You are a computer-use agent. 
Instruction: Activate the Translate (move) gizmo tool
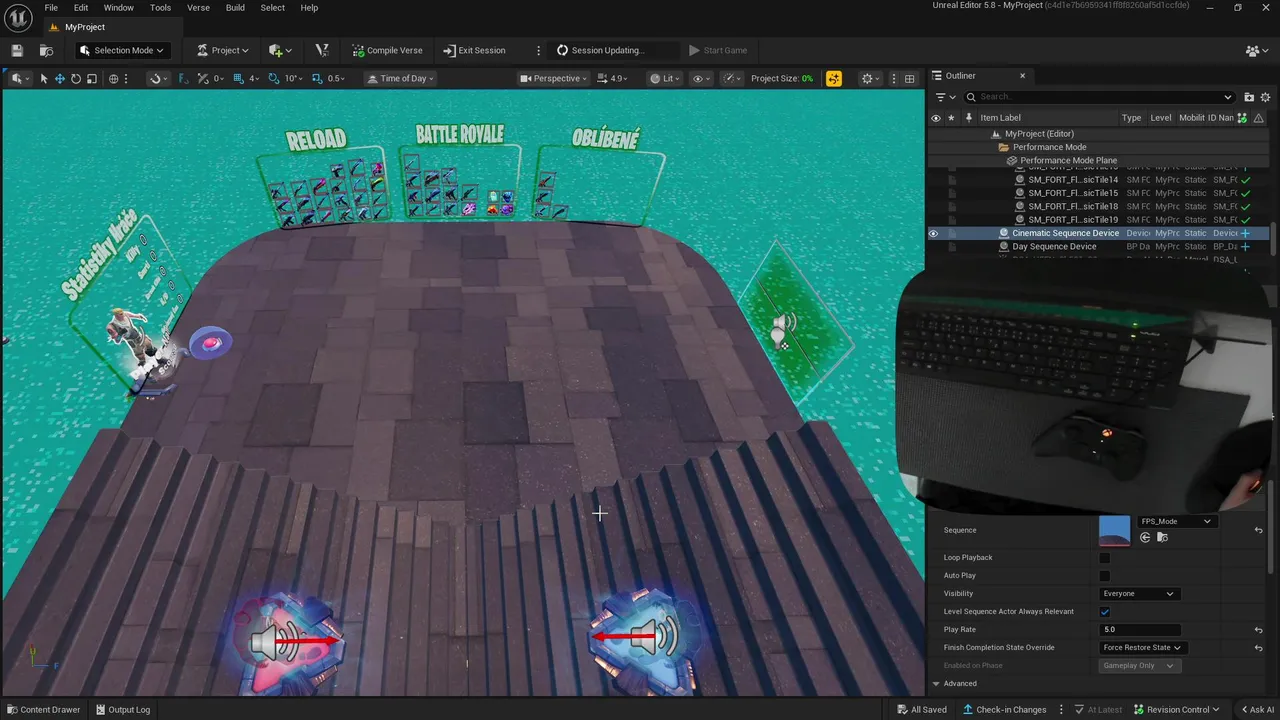pos(60,78)
